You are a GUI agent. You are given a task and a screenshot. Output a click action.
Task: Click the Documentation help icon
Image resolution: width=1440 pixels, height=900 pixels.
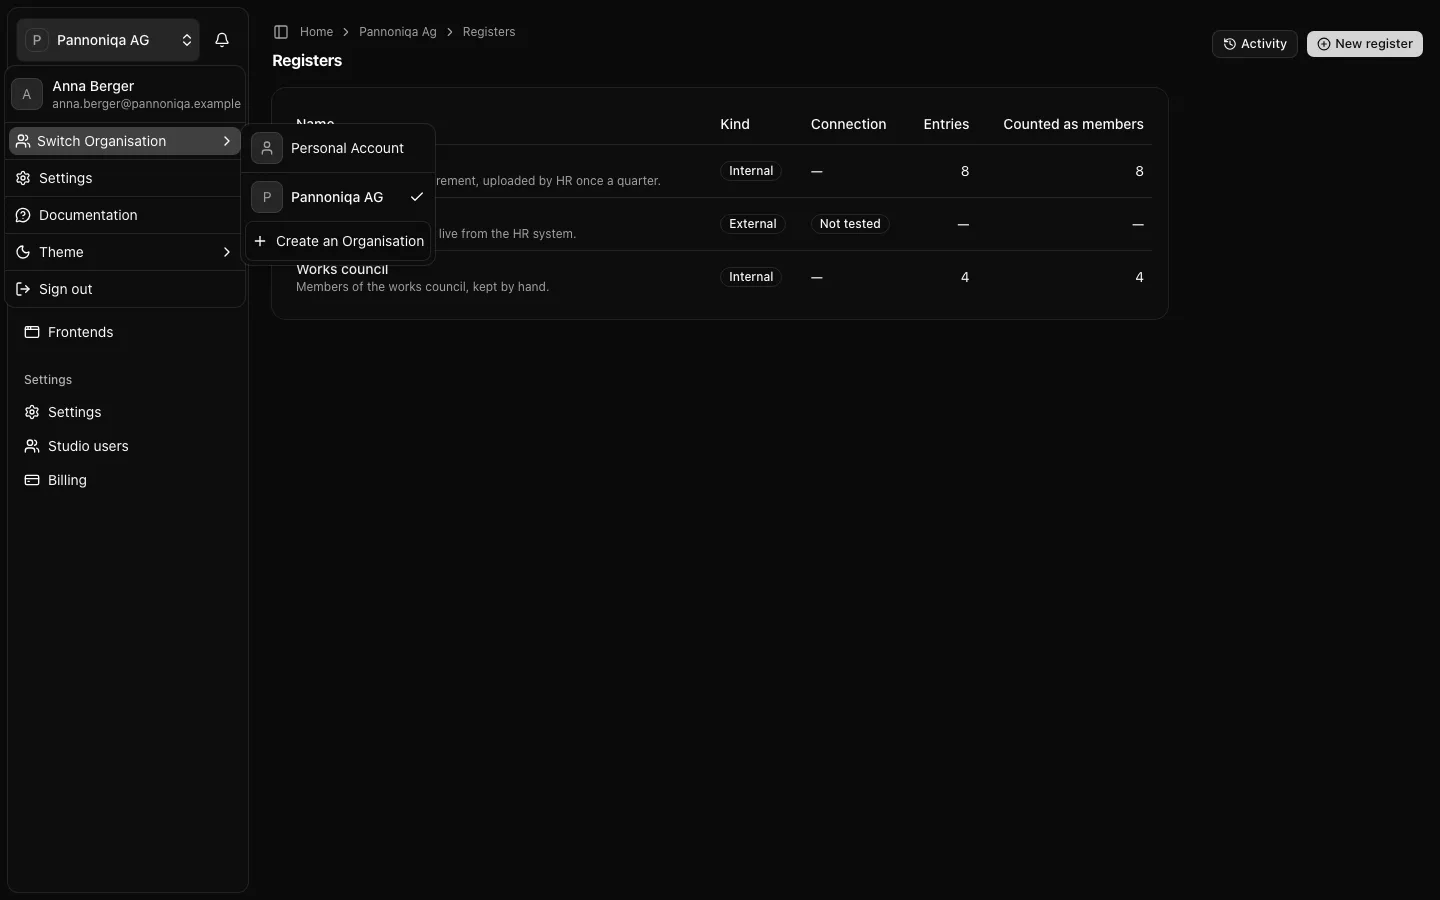(23, 215)
